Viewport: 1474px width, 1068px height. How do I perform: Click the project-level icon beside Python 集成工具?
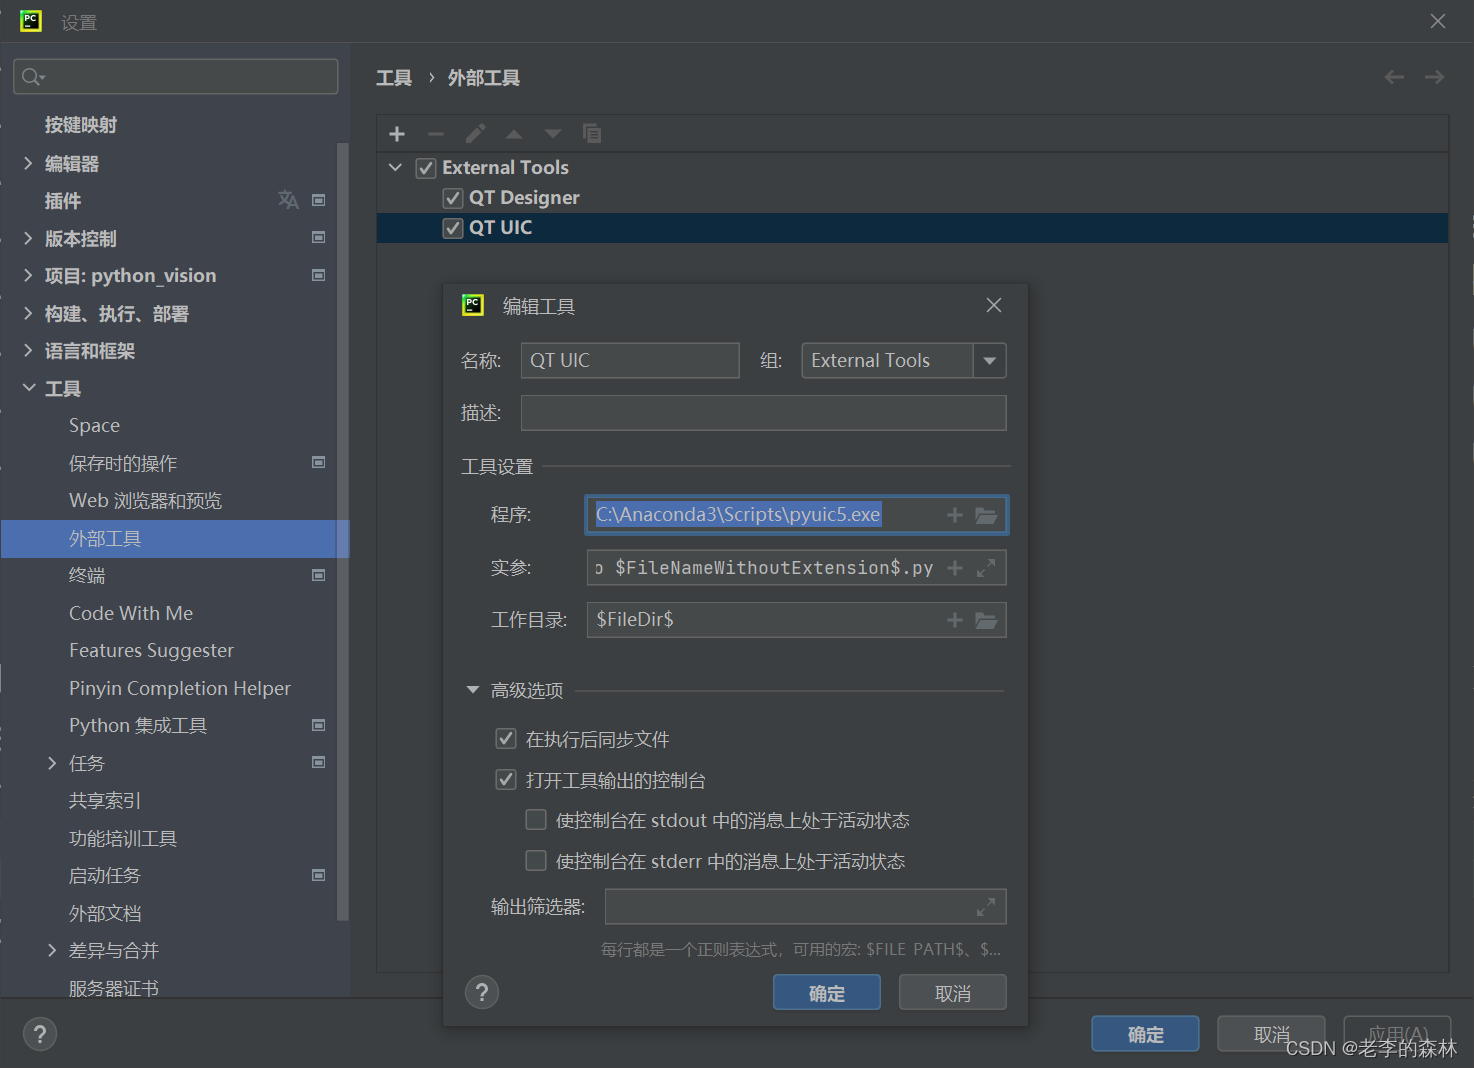318,725
